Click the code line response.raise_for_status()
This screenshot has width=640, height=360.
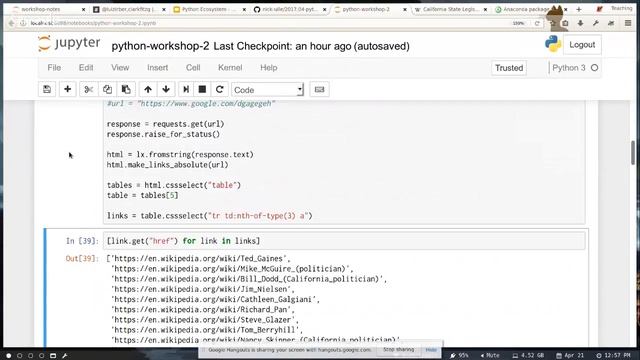[x=163, y=134]
